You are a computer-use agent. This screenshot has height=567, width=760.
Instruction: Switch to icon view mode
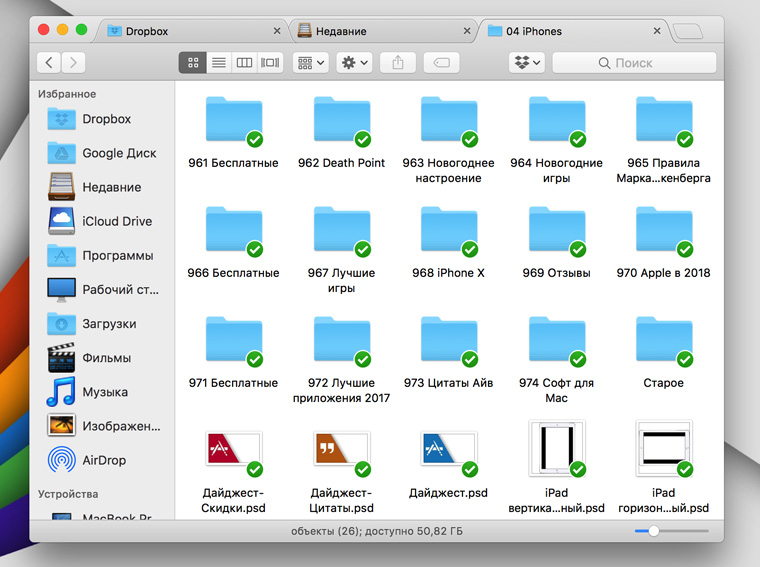193,63
